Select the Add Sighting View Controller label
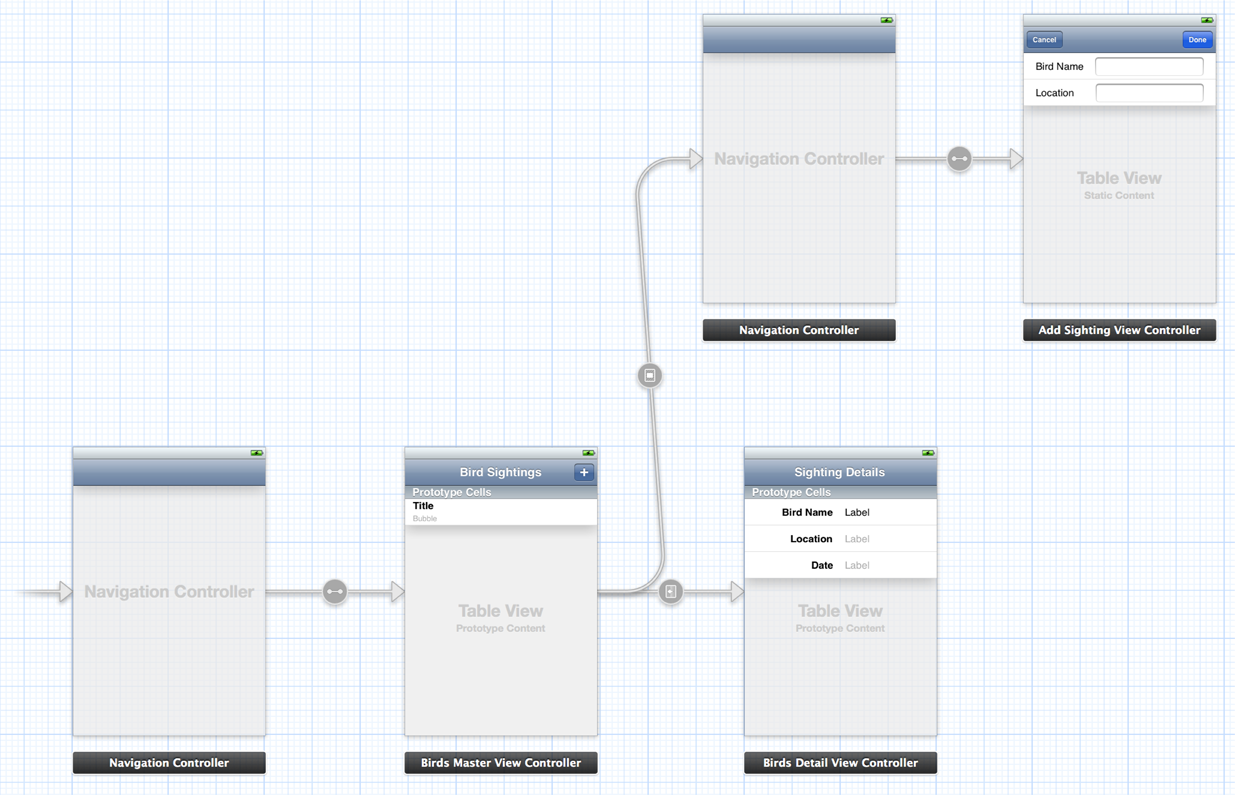The height and width of the screenshot is (795, 1235). click(1119, 330)
